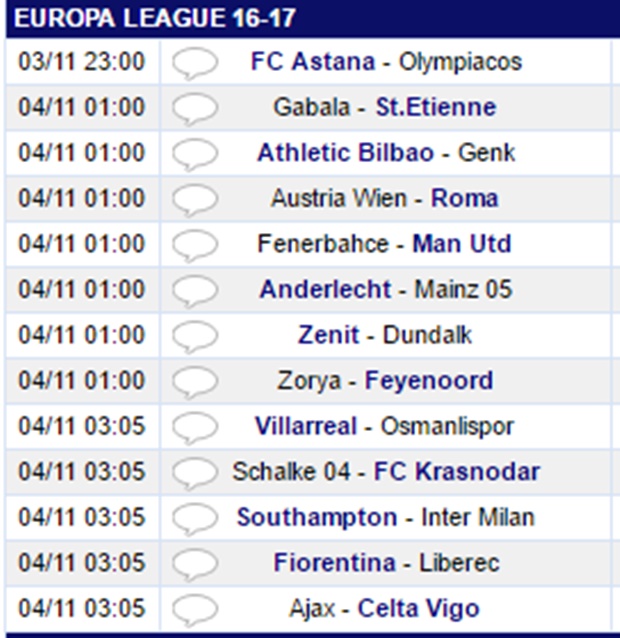620x638 pixels.
Task: Open comments for Austria Wien - Roma
Action: 195,199
